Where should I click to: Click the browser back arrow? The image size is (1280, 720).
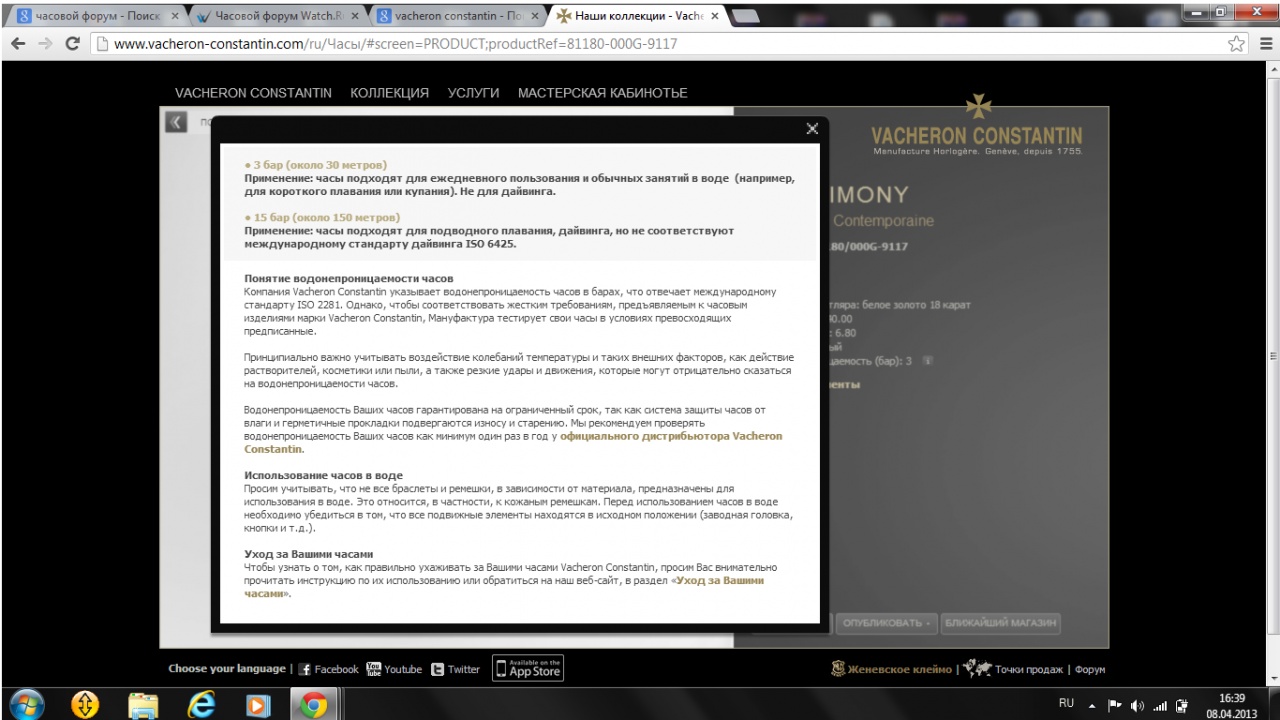pyautogui.click(x=17, y=44)
